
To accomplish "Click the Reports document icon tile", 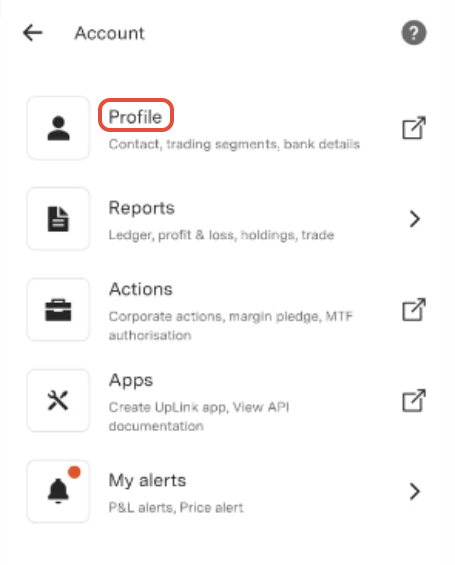I will pos(58,219).
